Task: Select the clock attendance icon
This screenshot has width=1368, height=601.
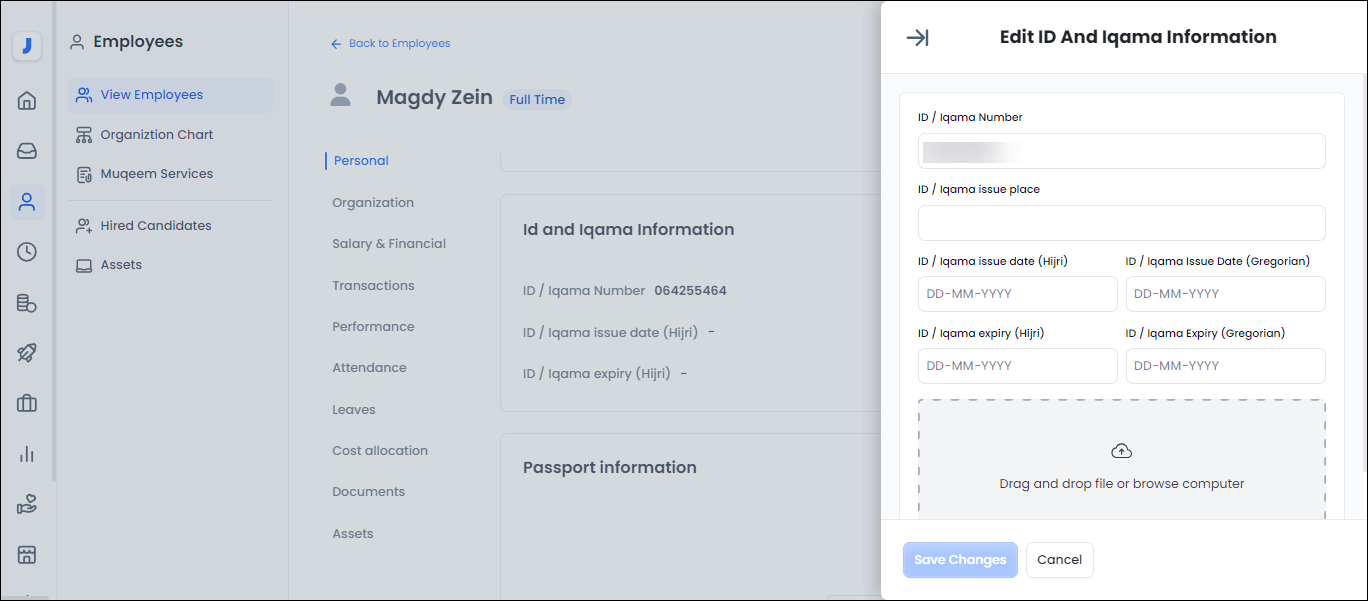Action: click(x=27, y=252)
